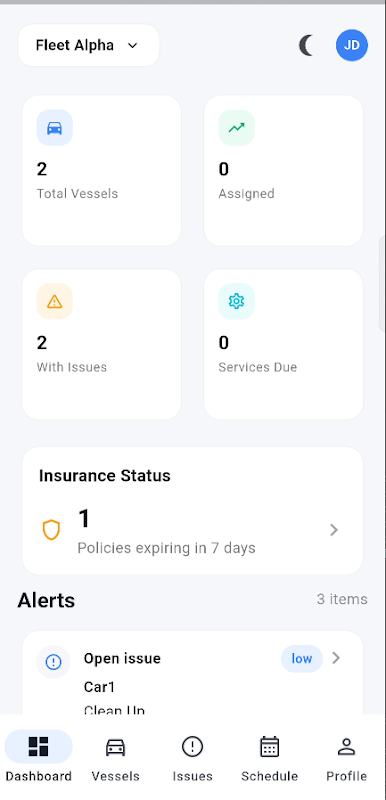Click the blue alert info icon
Screen dimensions: 386x800
[54, 662]
